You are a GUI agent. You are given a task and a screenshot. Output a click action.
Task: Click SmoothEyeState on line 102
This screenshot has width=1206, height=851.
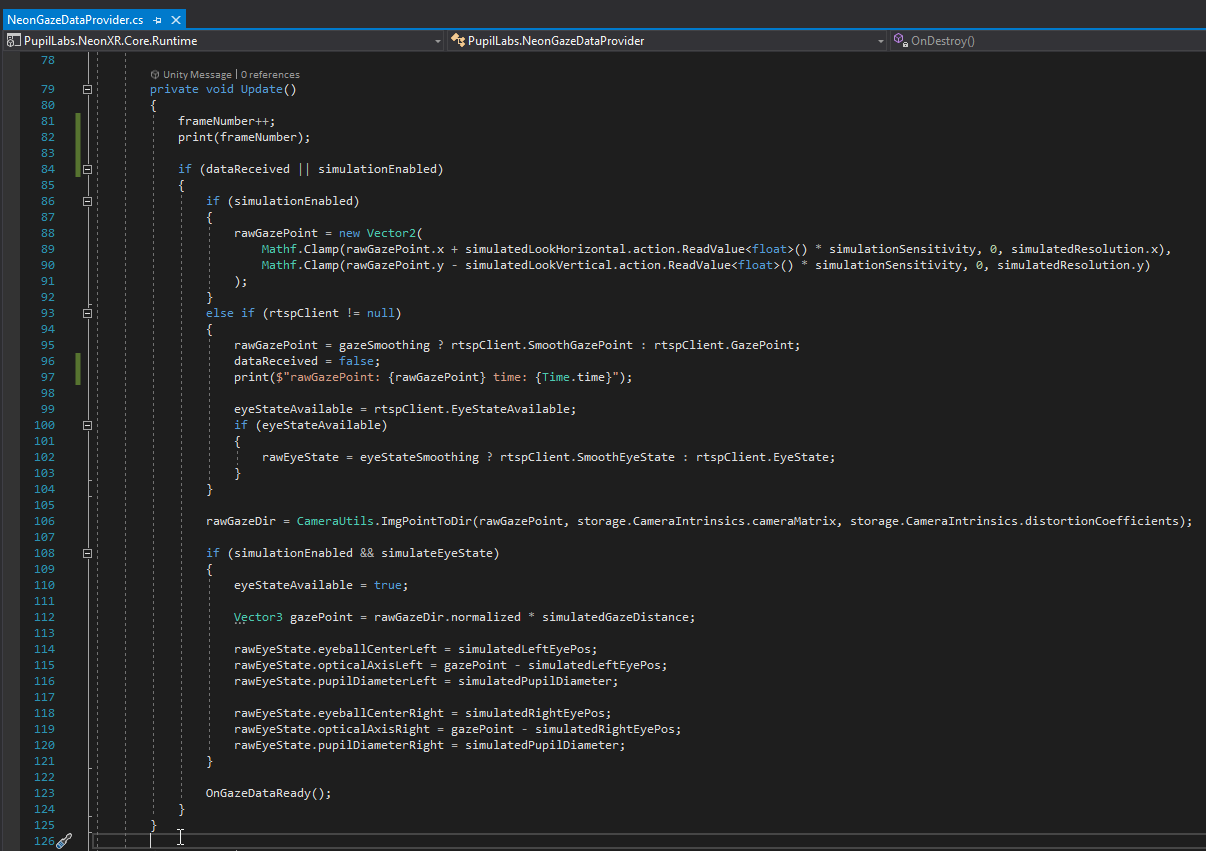tap(625, 457)
